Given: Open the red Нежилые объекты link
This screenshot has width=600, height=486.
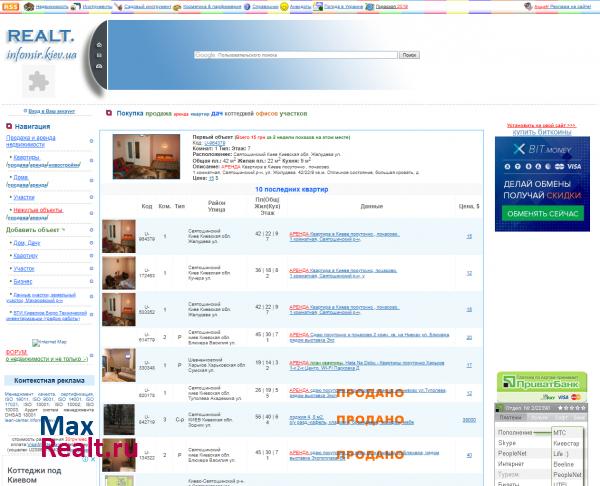Looking at the screenshot, I should [x=38, y=210].
